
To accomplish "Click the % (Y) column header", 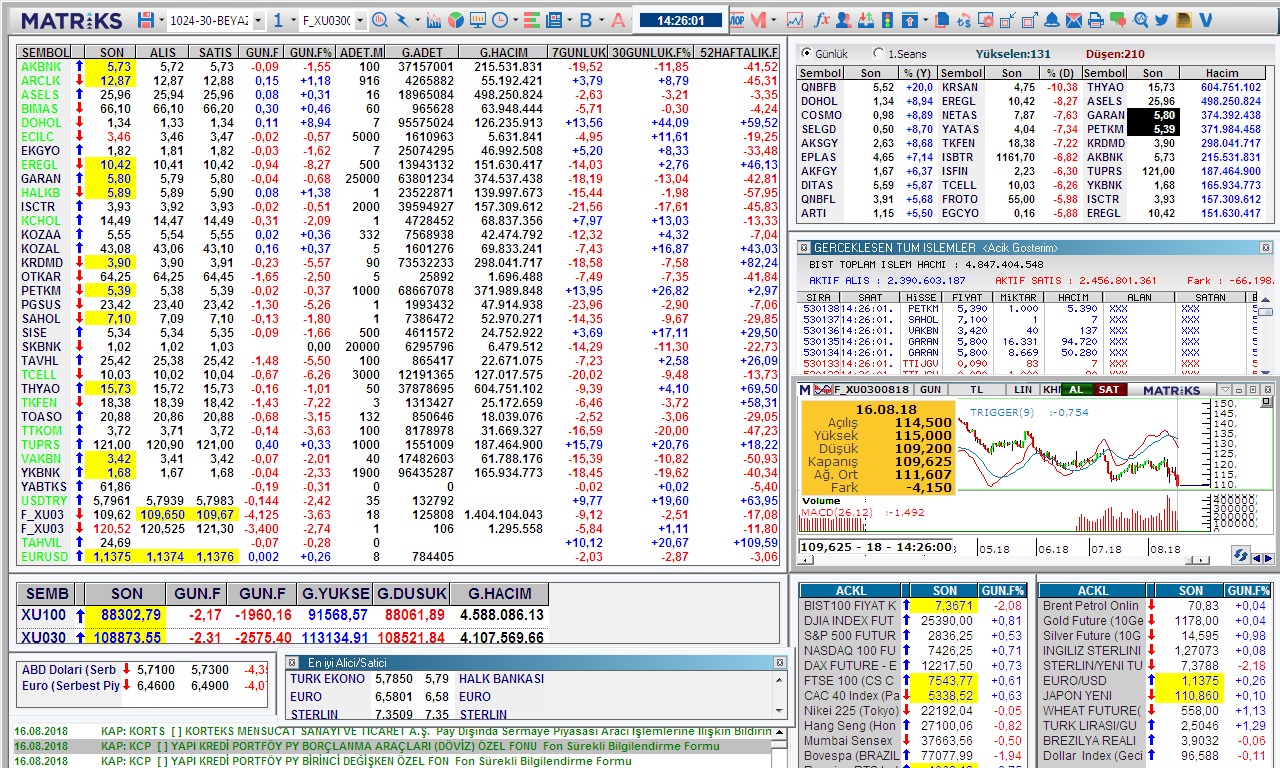I will tap(917, 73).
